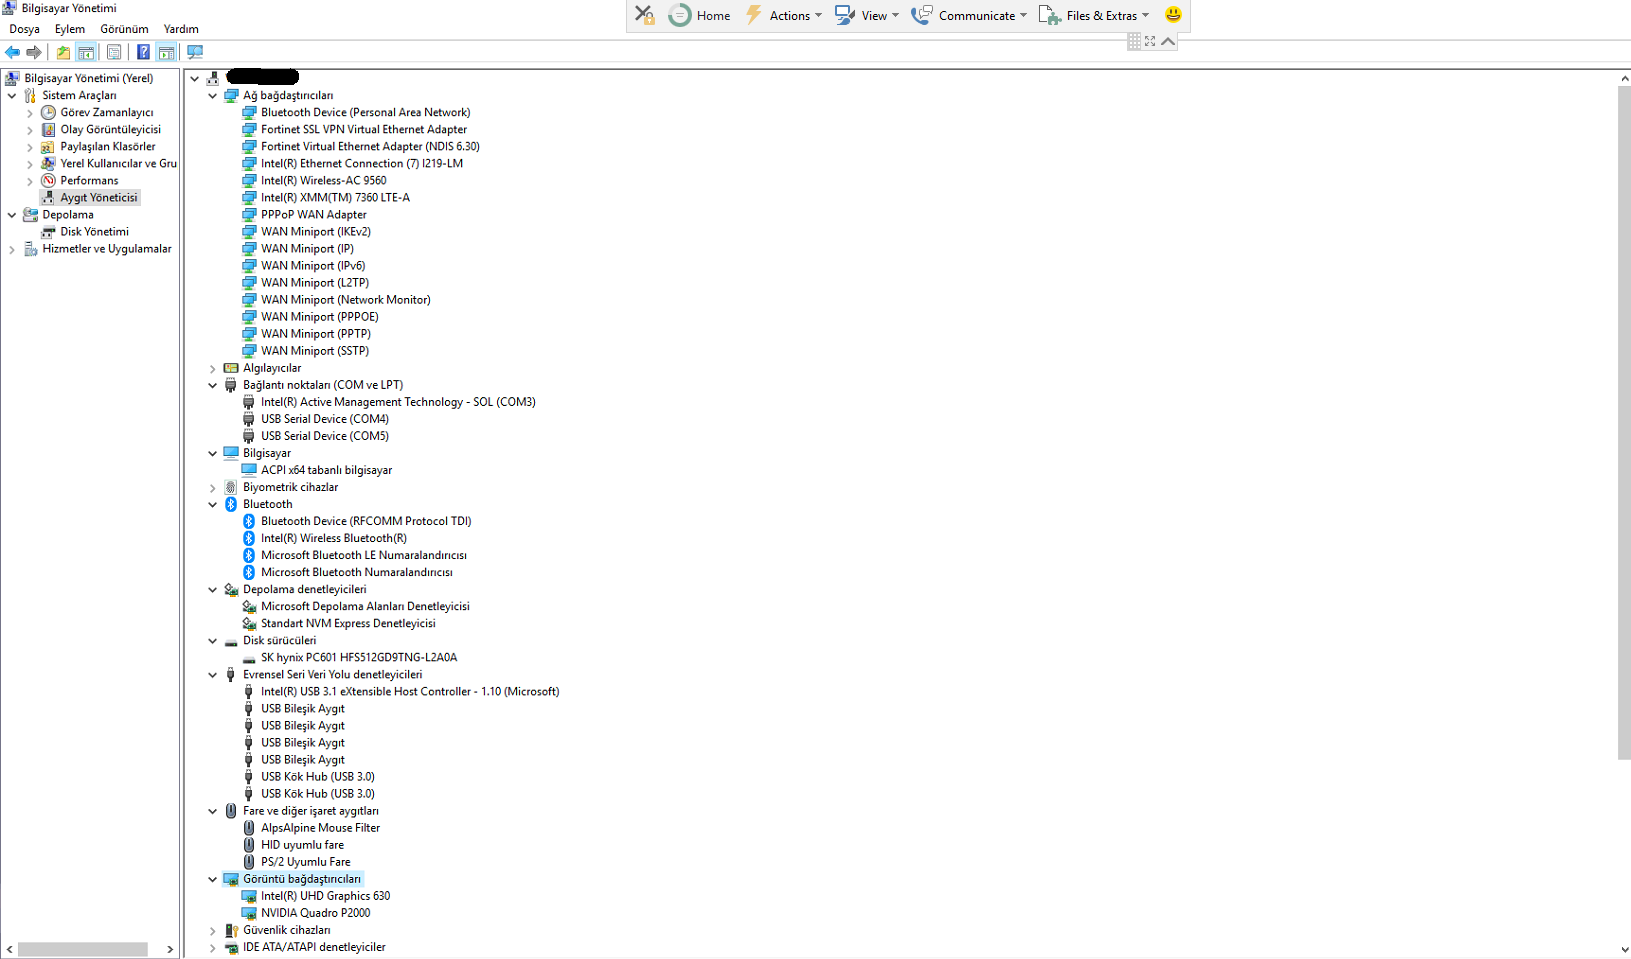1631x959 pixels.
Task: Expand Hizmetler ve Uygulamalar in the left tree
Action: tap(12, 250)
